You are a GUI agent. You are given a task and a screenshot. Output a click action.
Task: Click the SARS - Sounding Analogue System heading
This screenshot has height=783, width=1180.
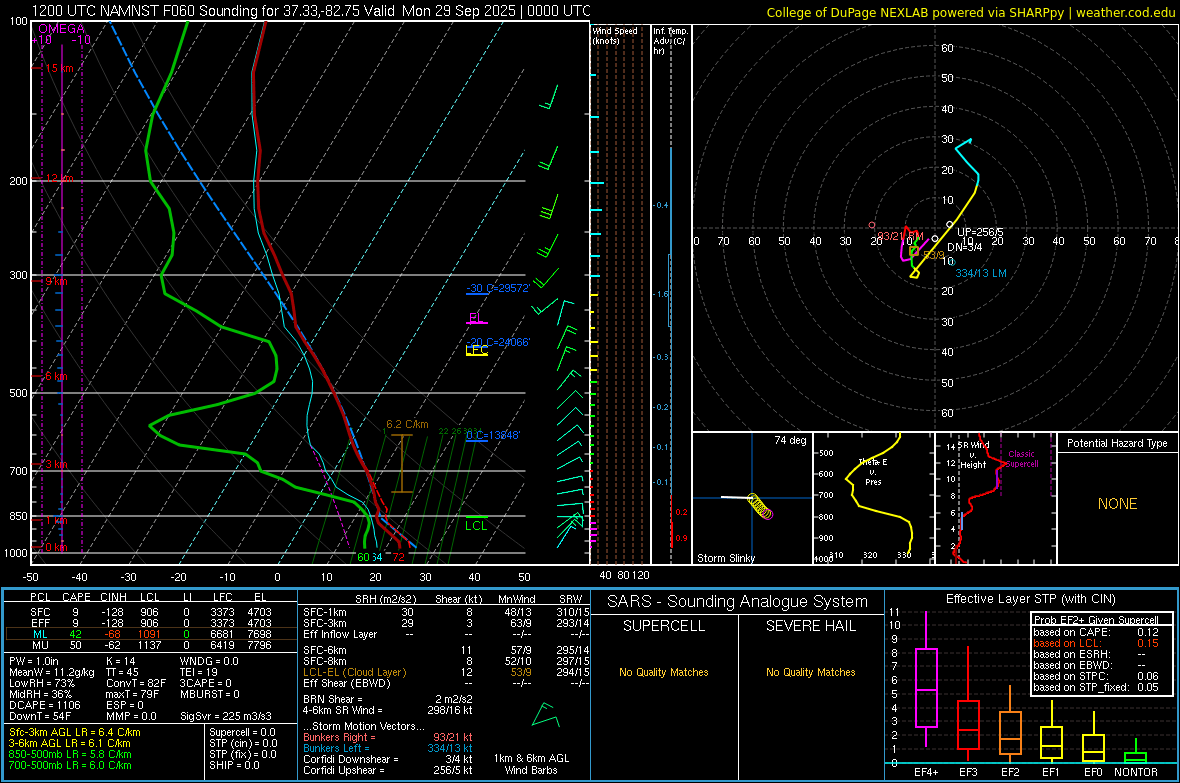tap(737, 602)
